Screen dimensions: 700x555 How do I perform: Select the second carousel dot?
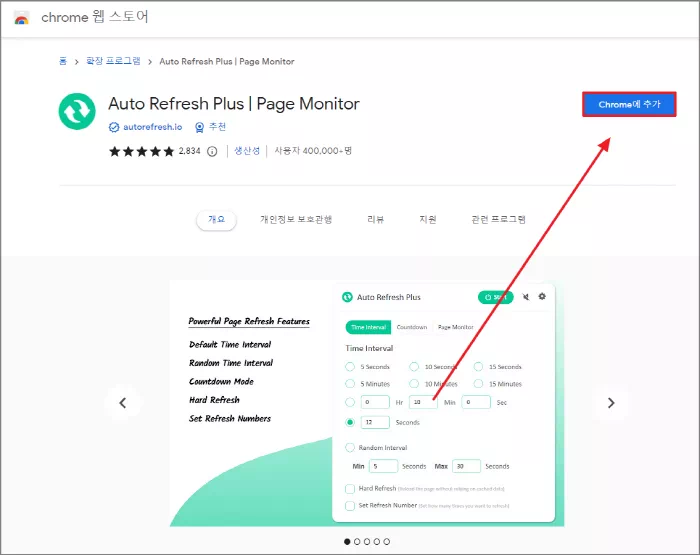pyautogui.click(x=357, y=542)
